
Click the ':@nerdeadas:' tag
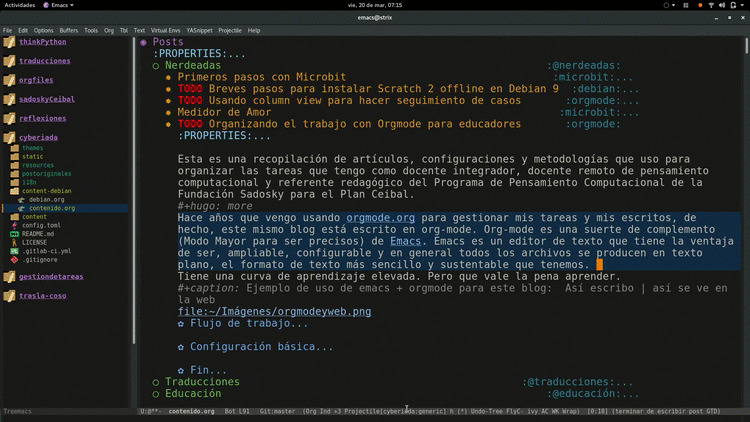584,66
